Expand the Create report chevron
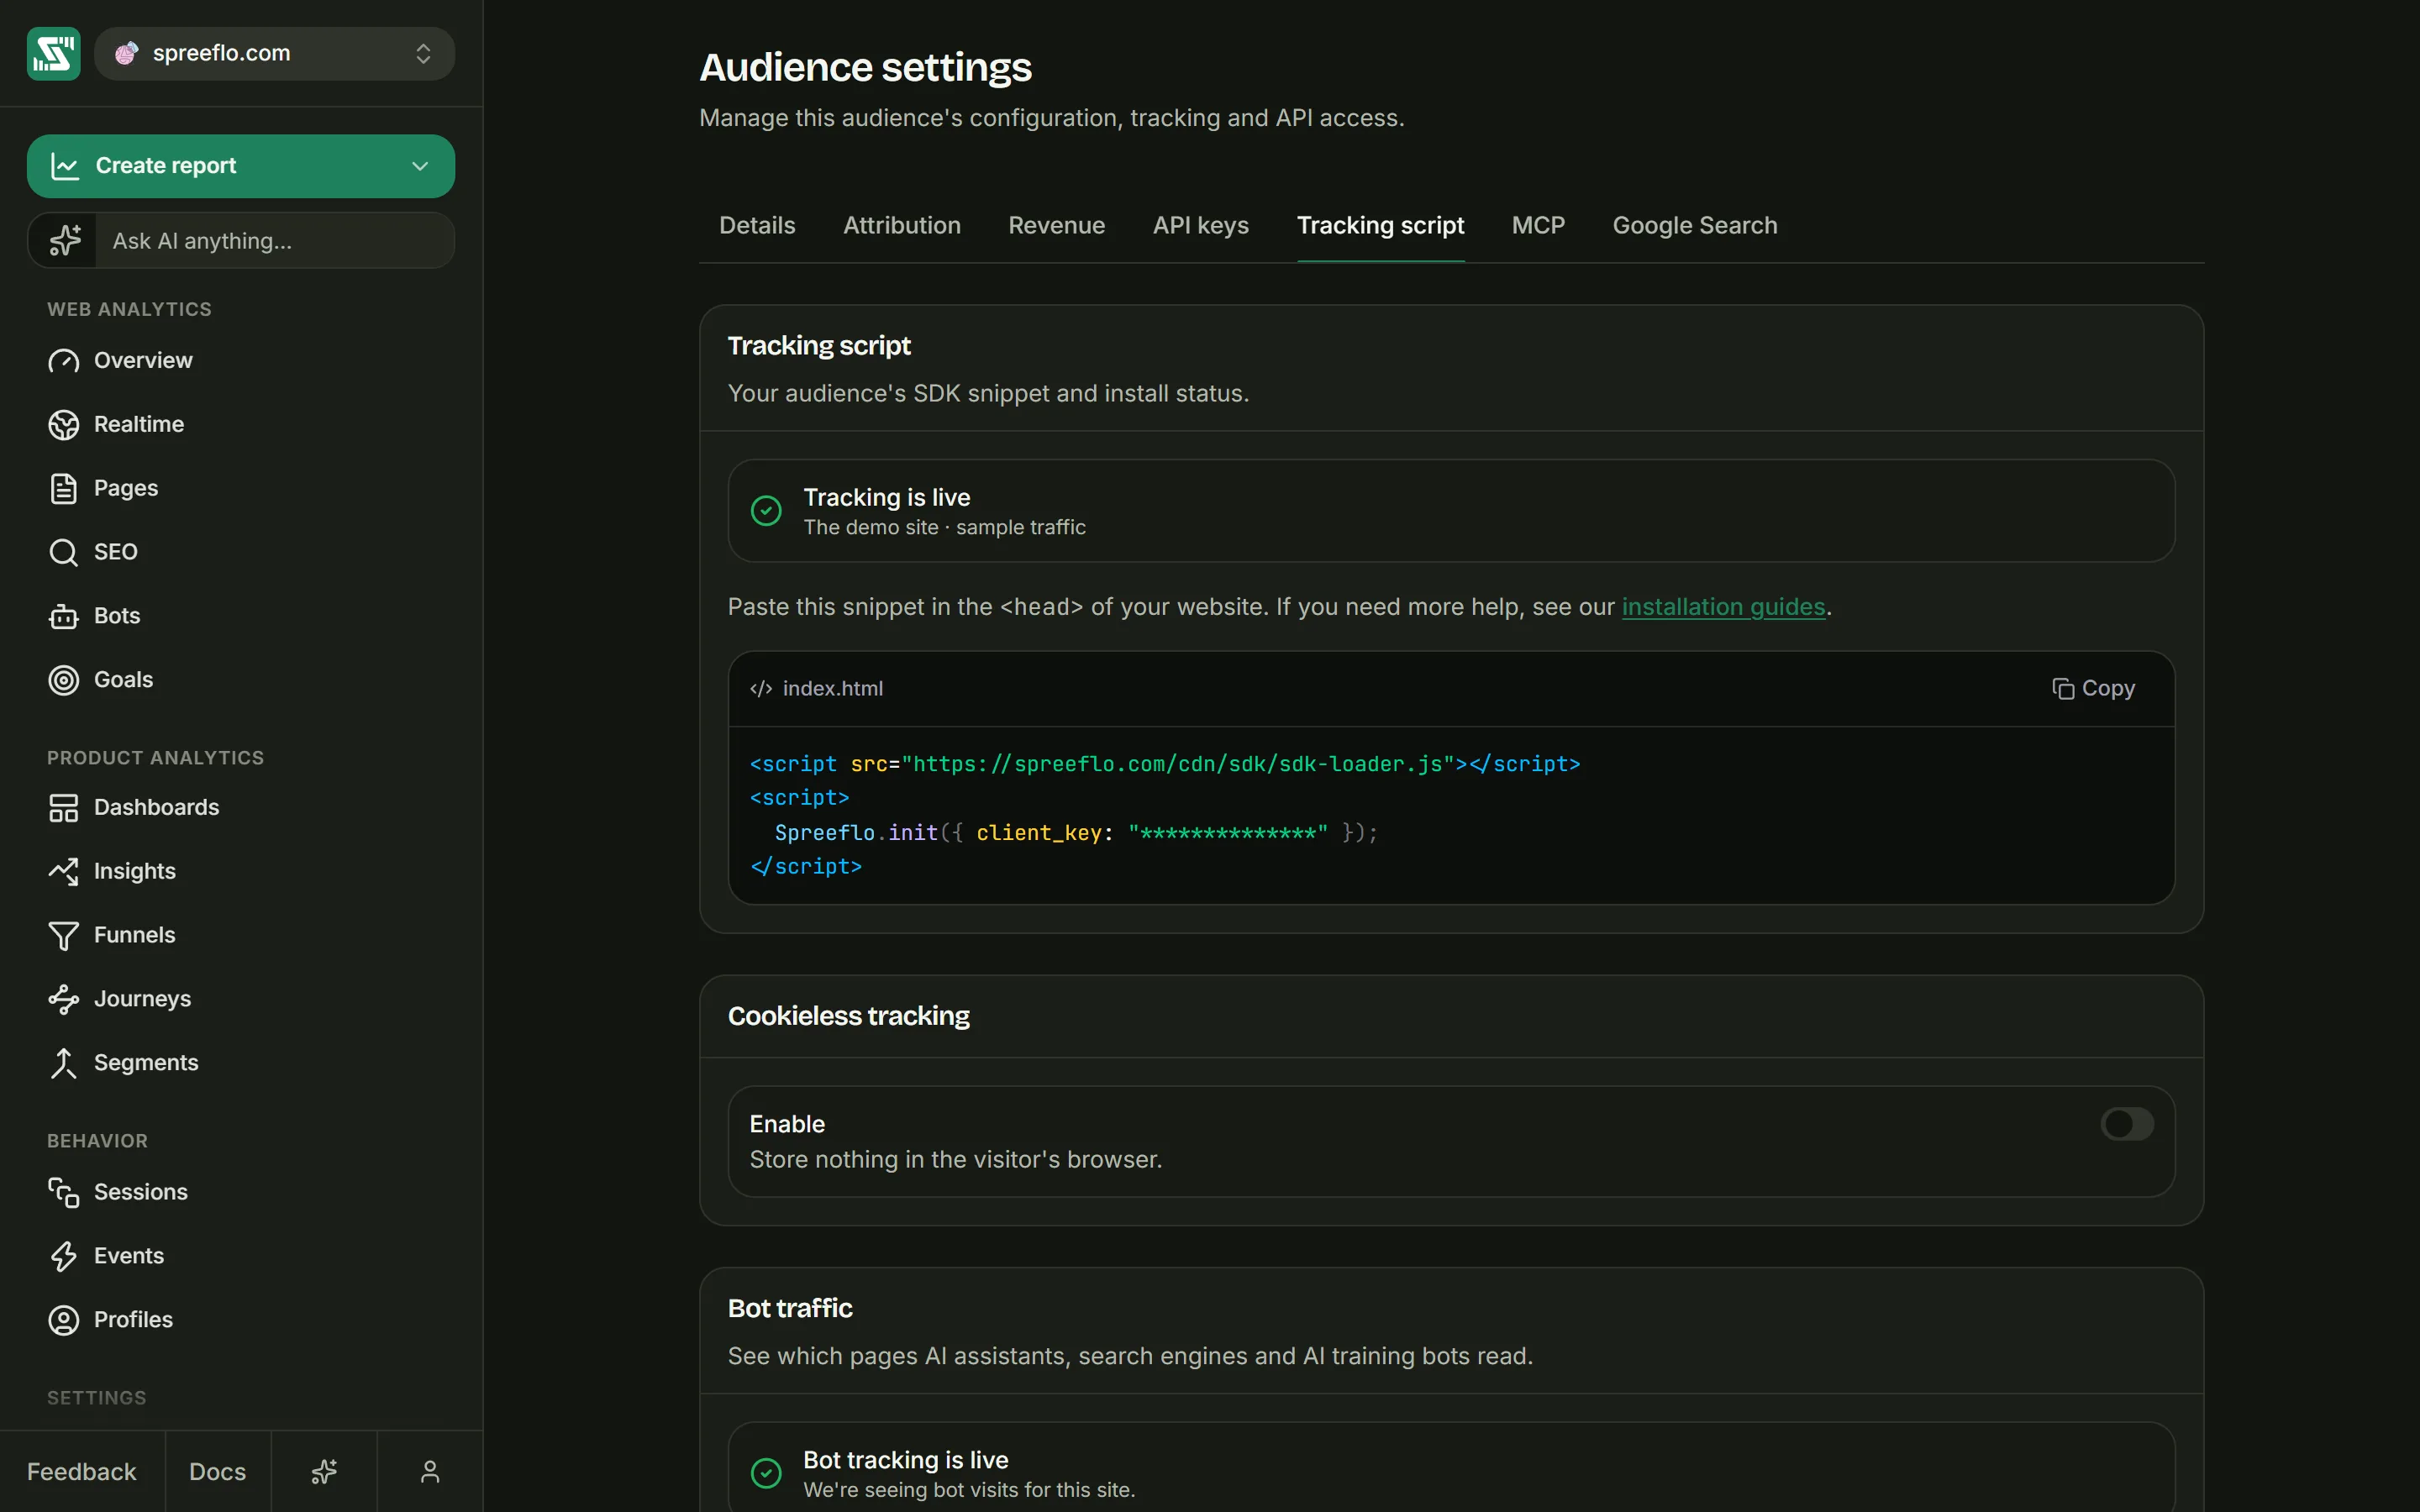The image size is (2420, 1512). click(x=420, y=166)
